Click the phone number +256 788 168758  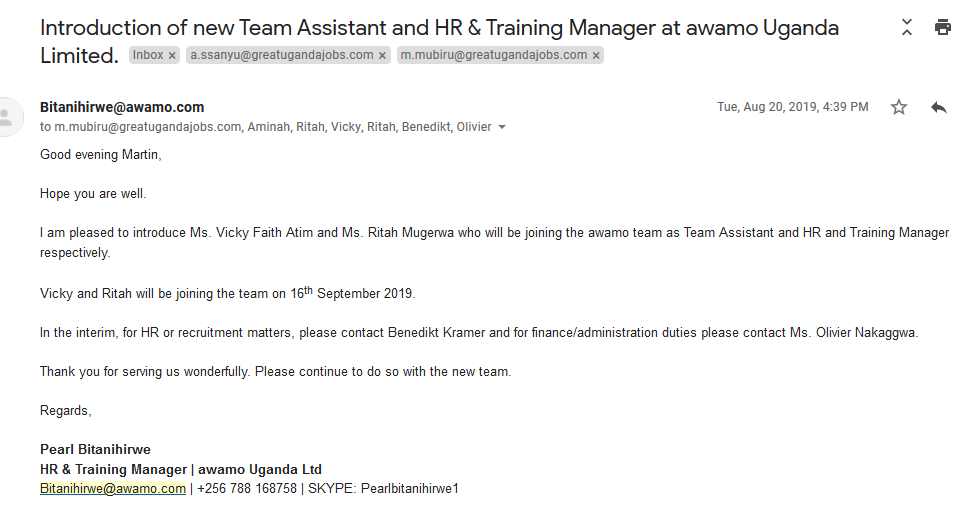coord(247,488)
